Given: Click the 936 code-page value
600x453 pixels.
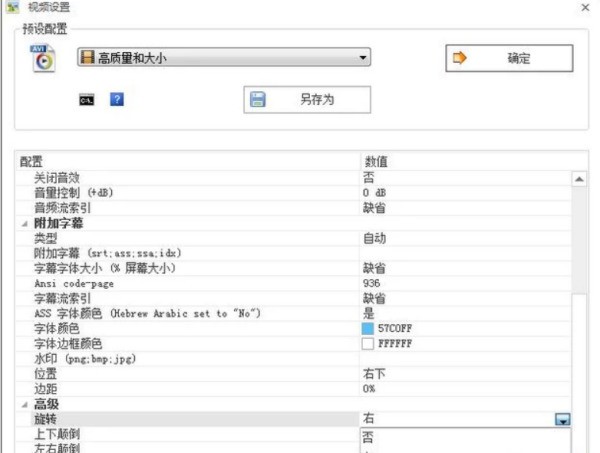Looking at the screenshot, I should click(371, 284).
